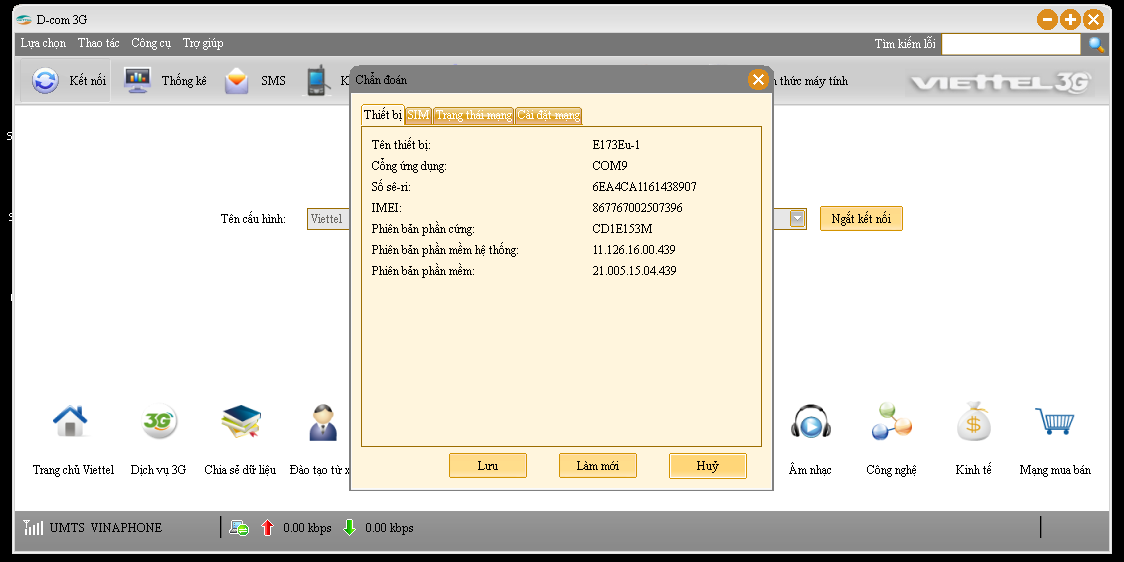Click the device name E173Eu-1
Image resolution: width=1124 pixels, height=562 pixels.
[616, 145]
